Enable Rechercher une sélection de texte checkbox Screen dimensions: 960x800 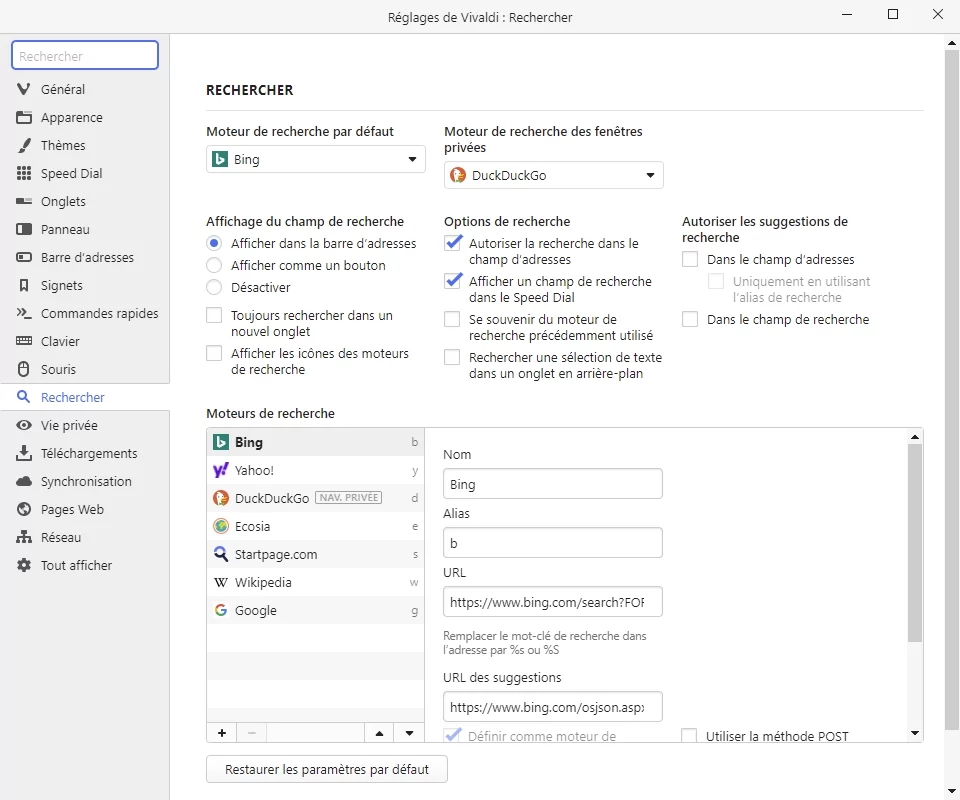(452, 357)
